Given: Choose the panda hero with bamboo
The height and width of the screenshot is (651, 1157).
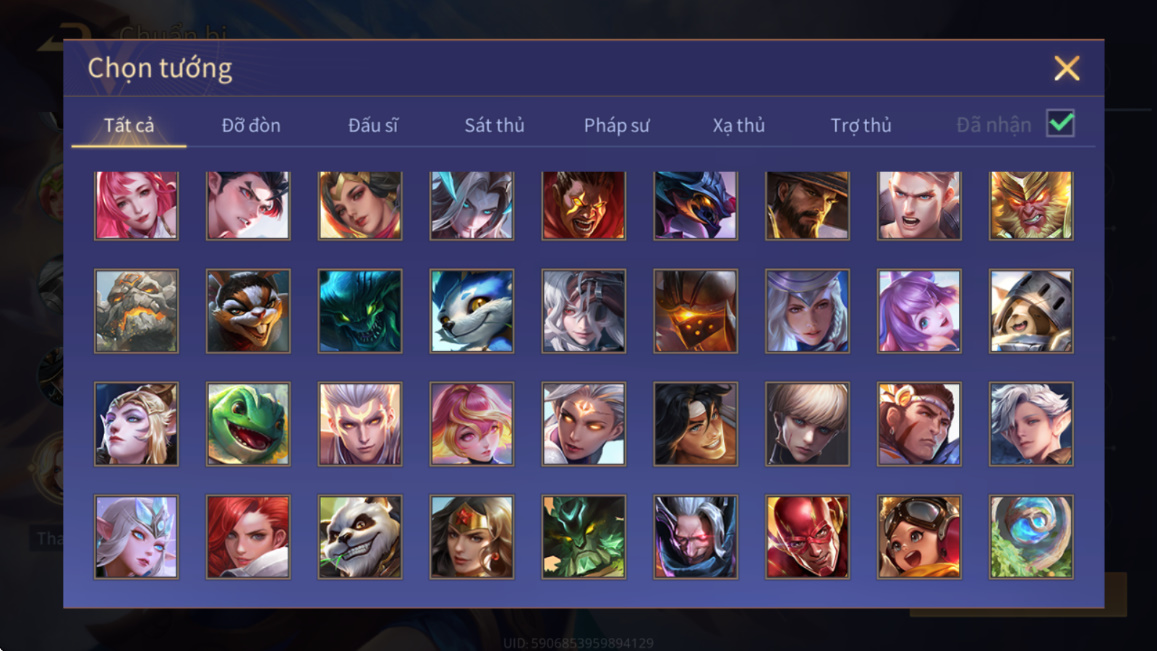Looking at the screenshot, I should [x=360, y=537].
